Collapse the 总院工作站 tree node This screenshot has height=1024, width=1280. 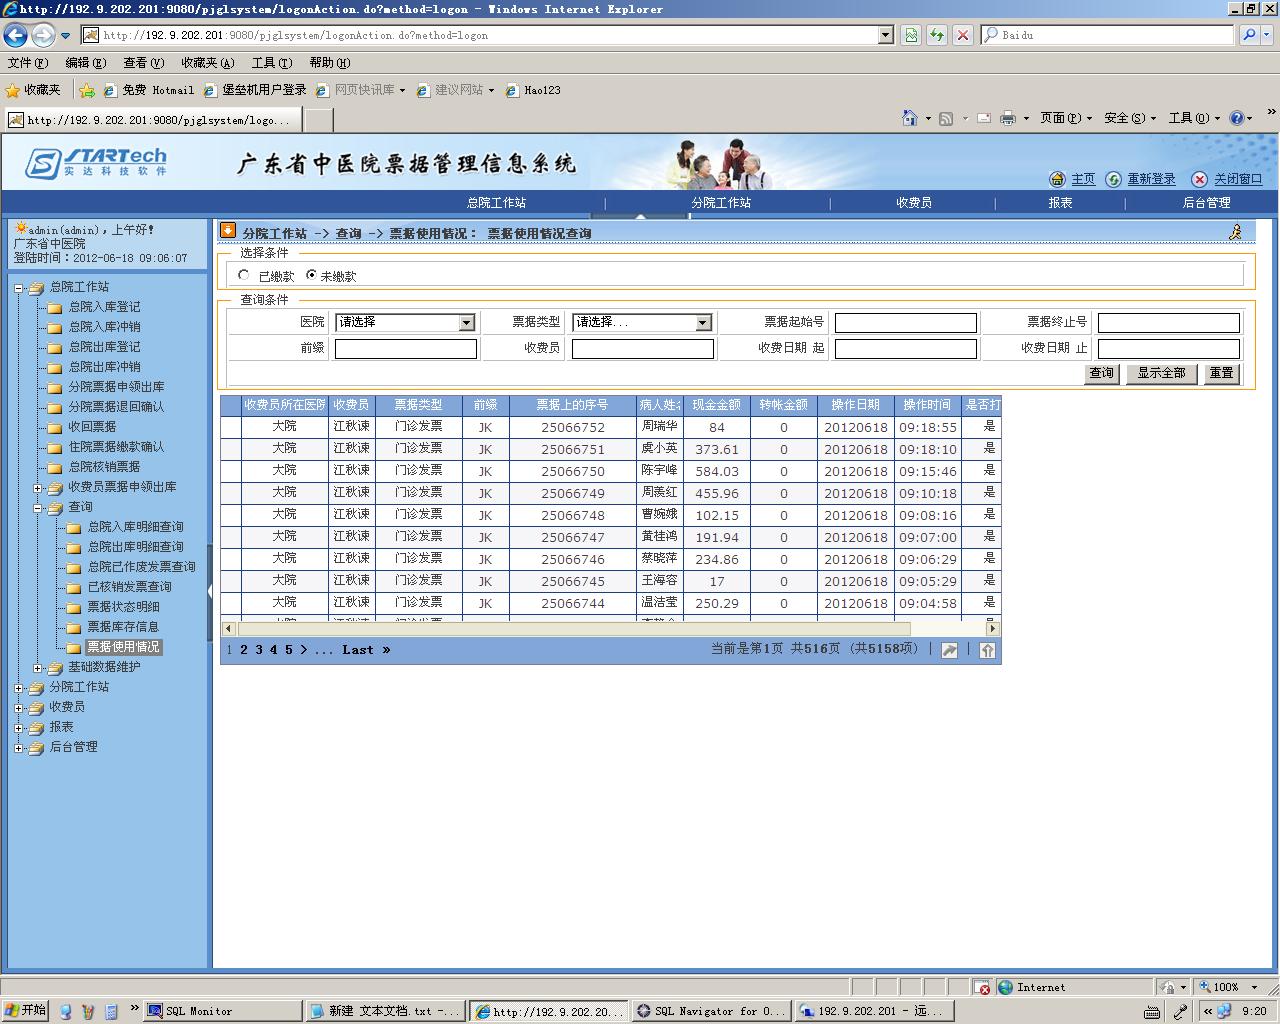tap(18, 288)
